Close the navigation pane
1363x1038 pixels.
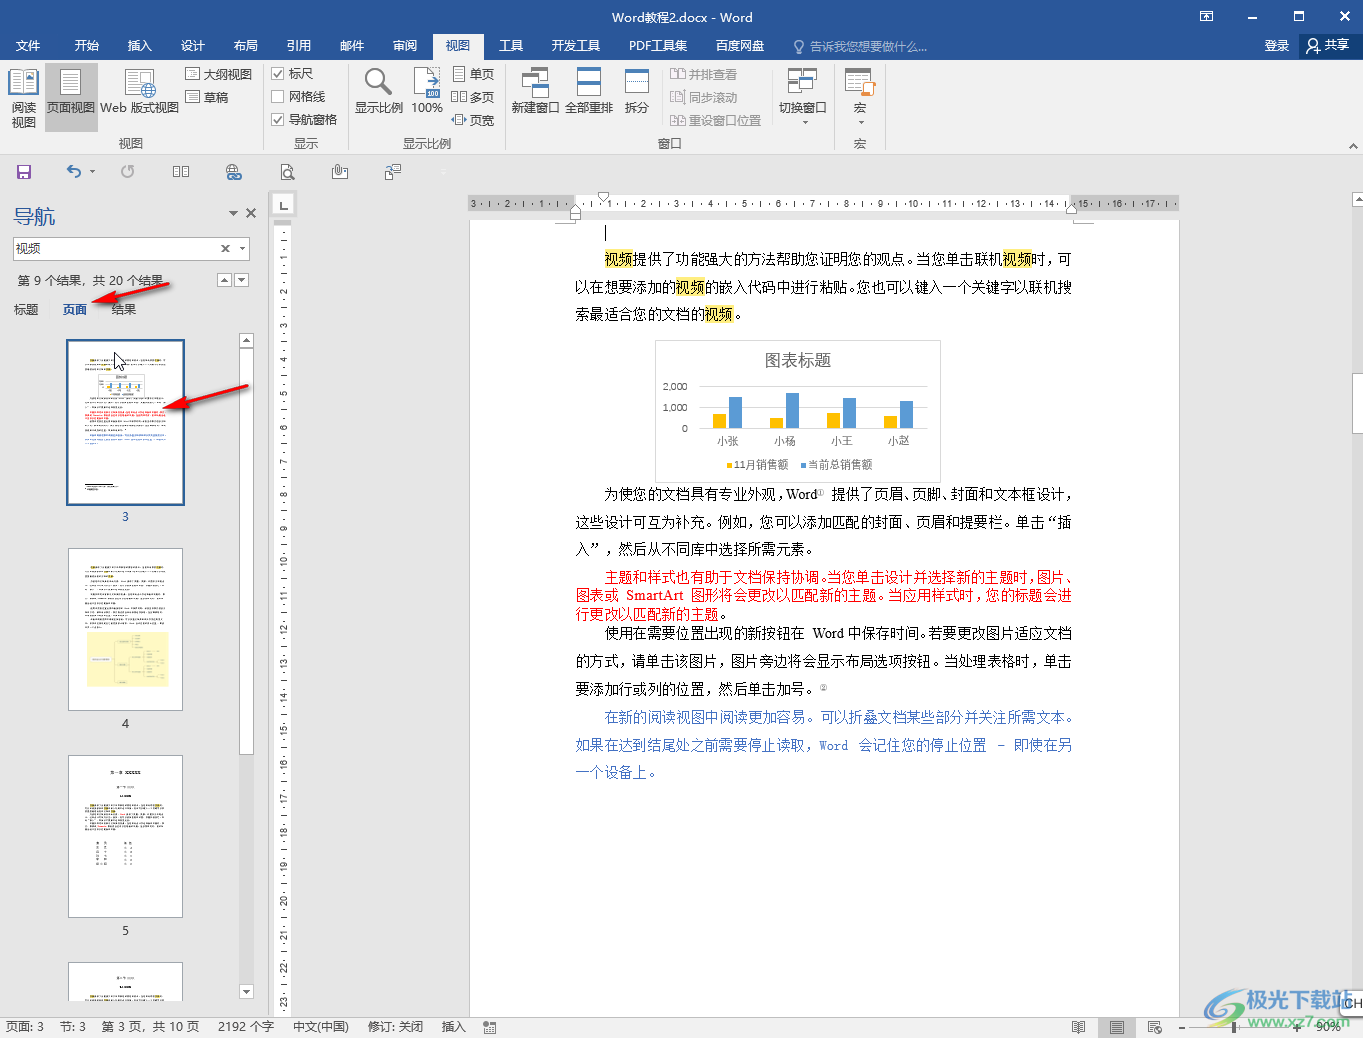tap(251, 214)
